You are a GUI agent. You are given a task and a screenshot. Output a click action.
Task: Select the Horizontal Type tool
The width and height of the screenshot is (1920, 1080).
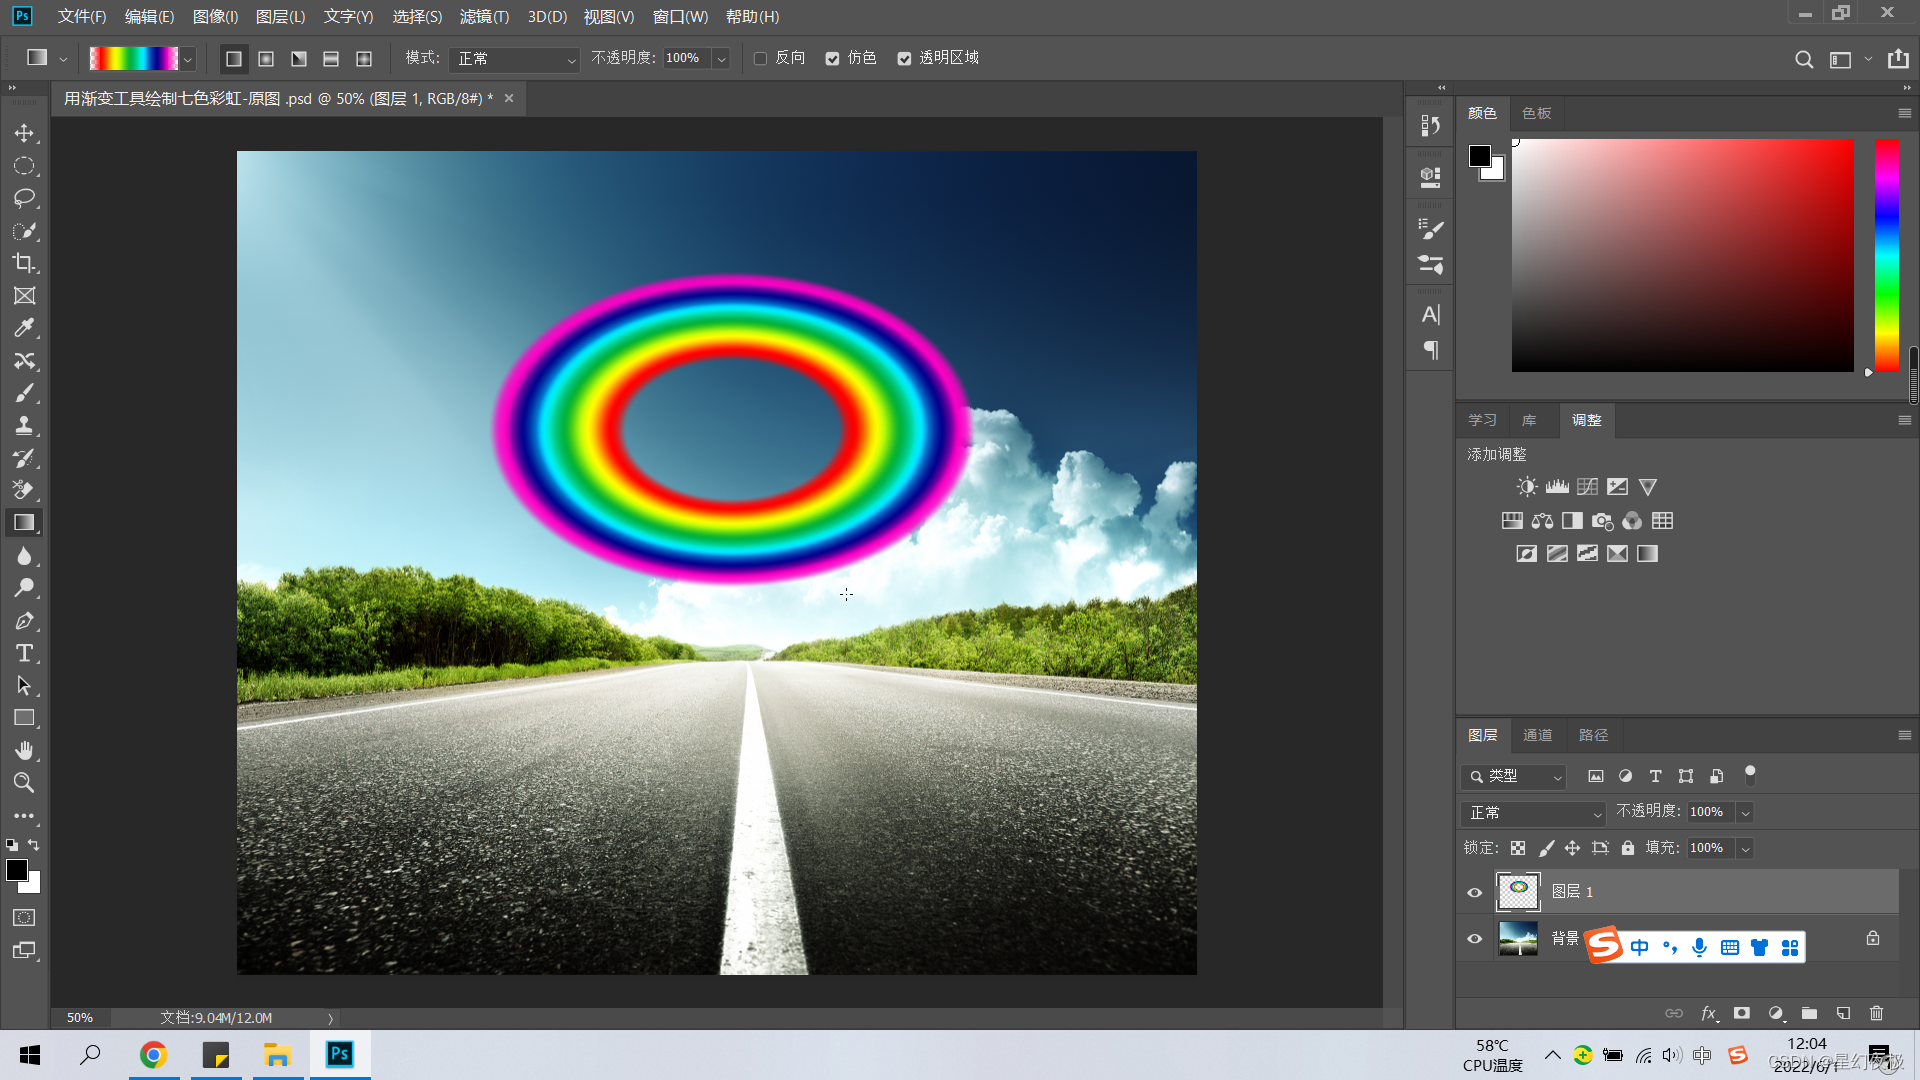pyautogui.click(x=24, y=653)
